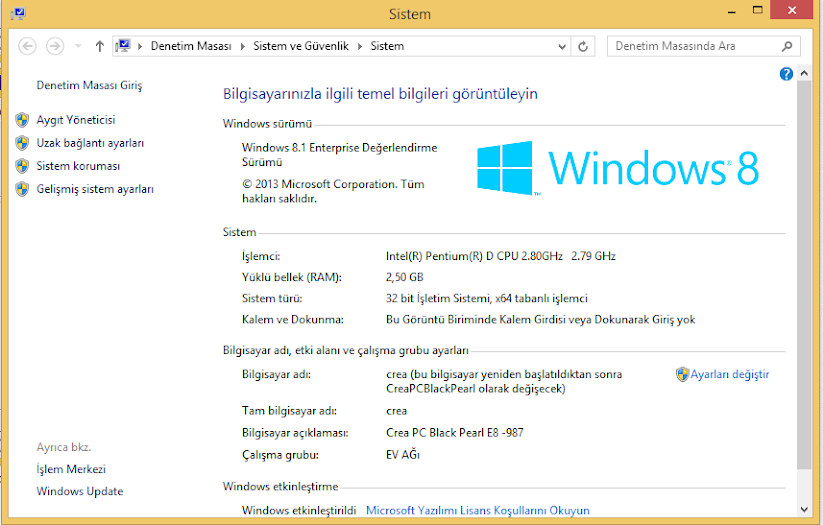Click the Windows etkinleştirildi status text
823x525 pixels.
click(299, 510)
